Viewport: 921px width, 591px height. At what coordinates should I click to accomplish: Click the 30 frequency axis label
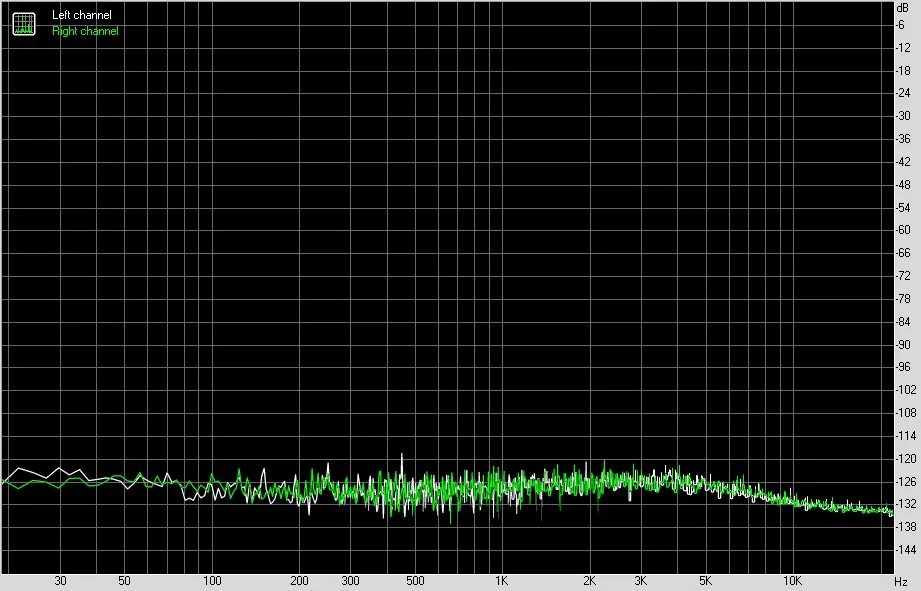pos(60,581)
